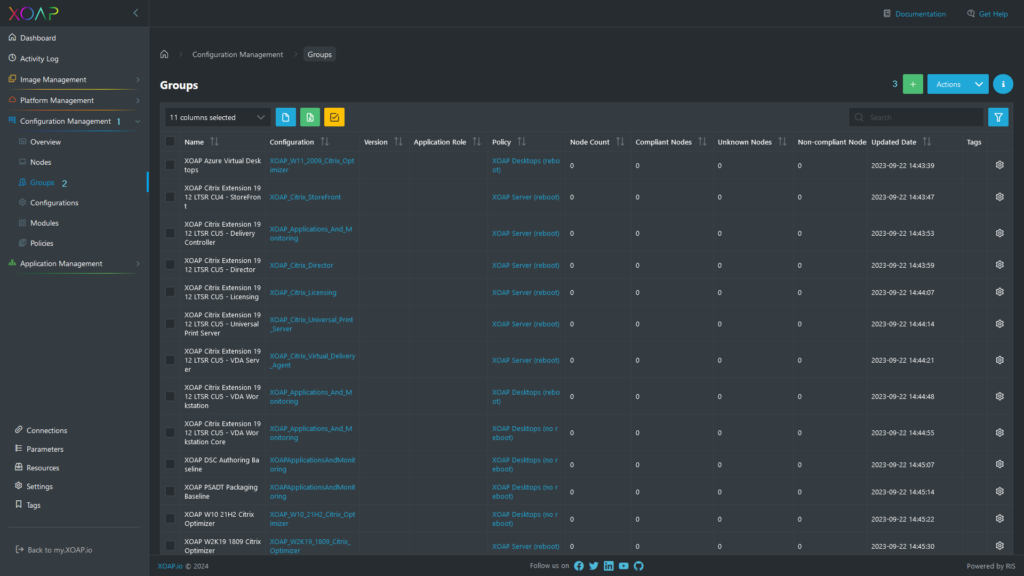The width and height of the screenshot is (1024, 576).
Task: Open the 11 columns selected dropdown
Action: tap(217, 118)
